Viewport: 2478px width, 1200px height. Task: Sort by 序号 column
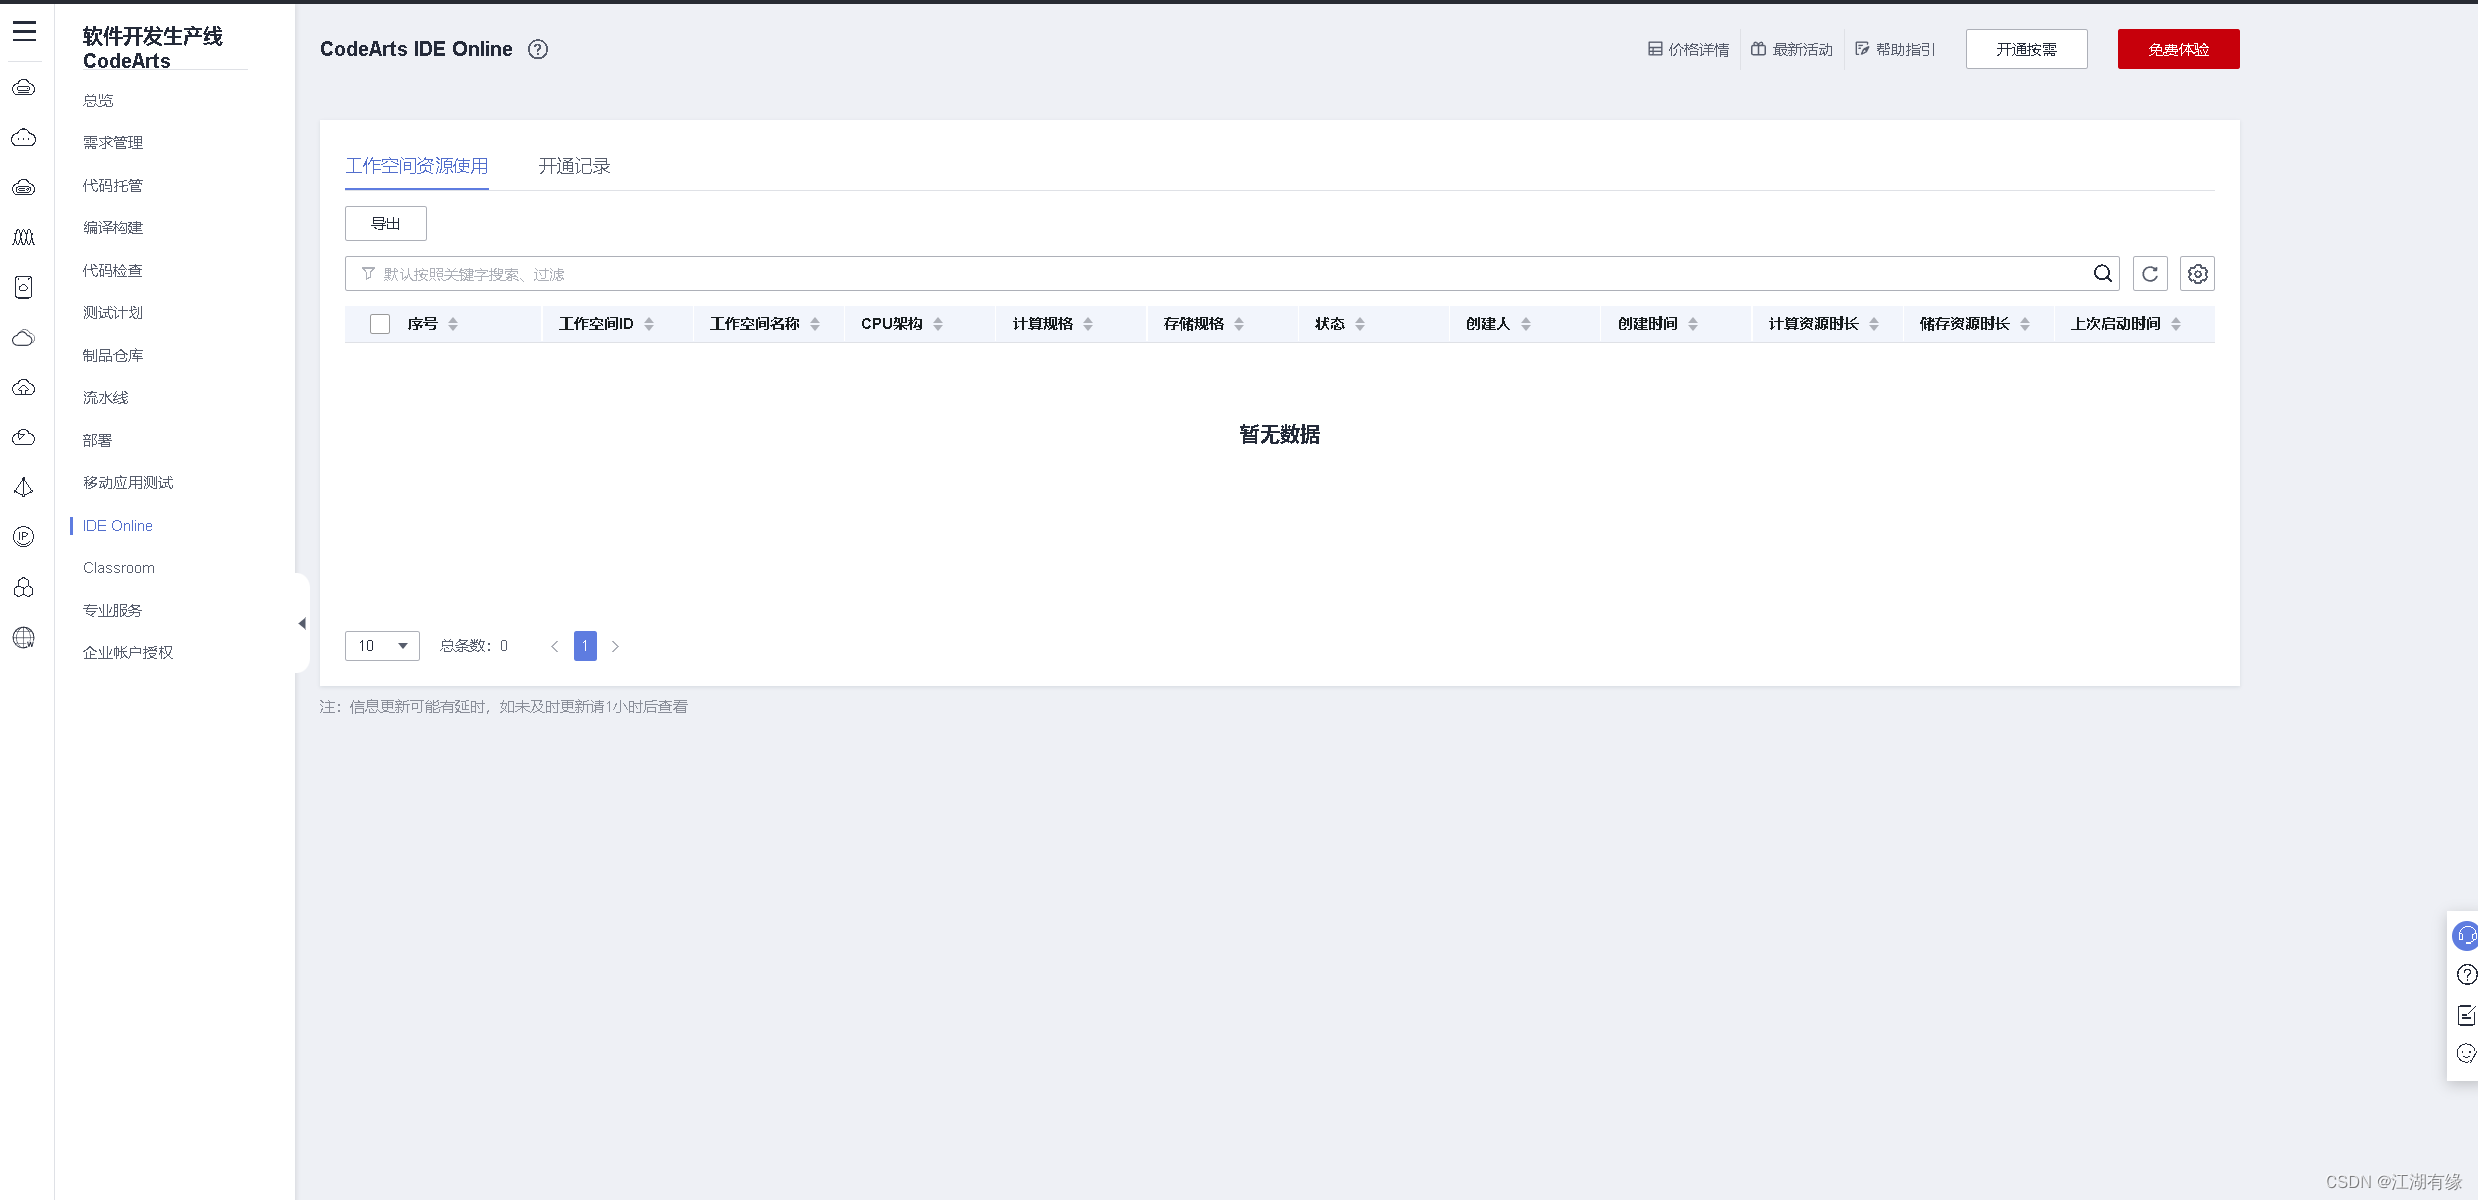(x=453, y=324)
